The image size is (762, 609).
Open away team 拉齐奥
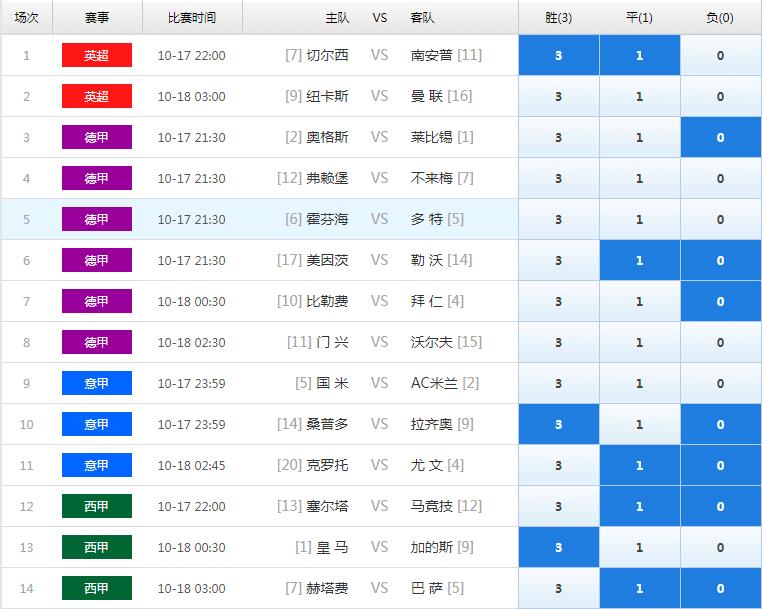(432, 424)
